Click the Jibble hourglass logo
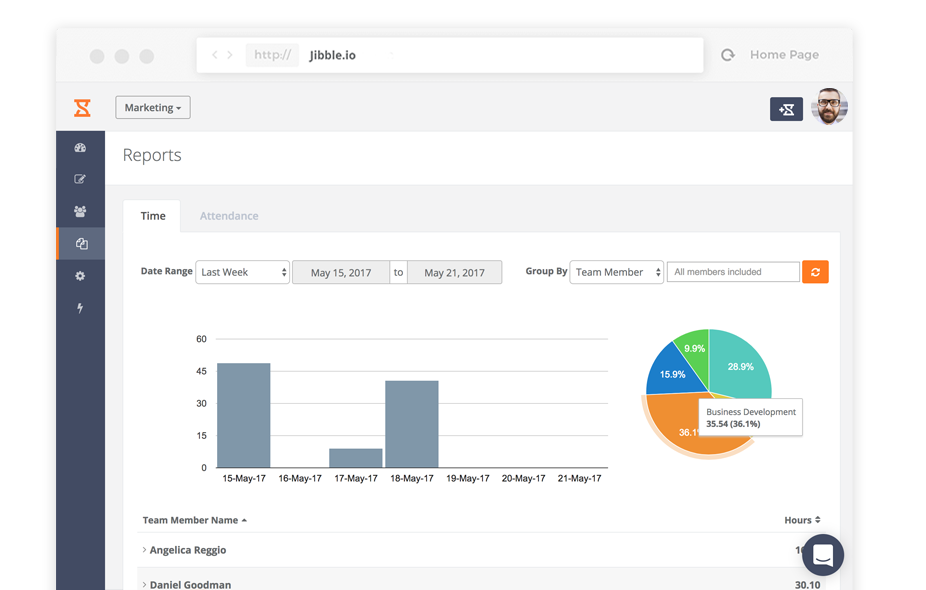The image size is (926, 590). (x=82, y=108)
